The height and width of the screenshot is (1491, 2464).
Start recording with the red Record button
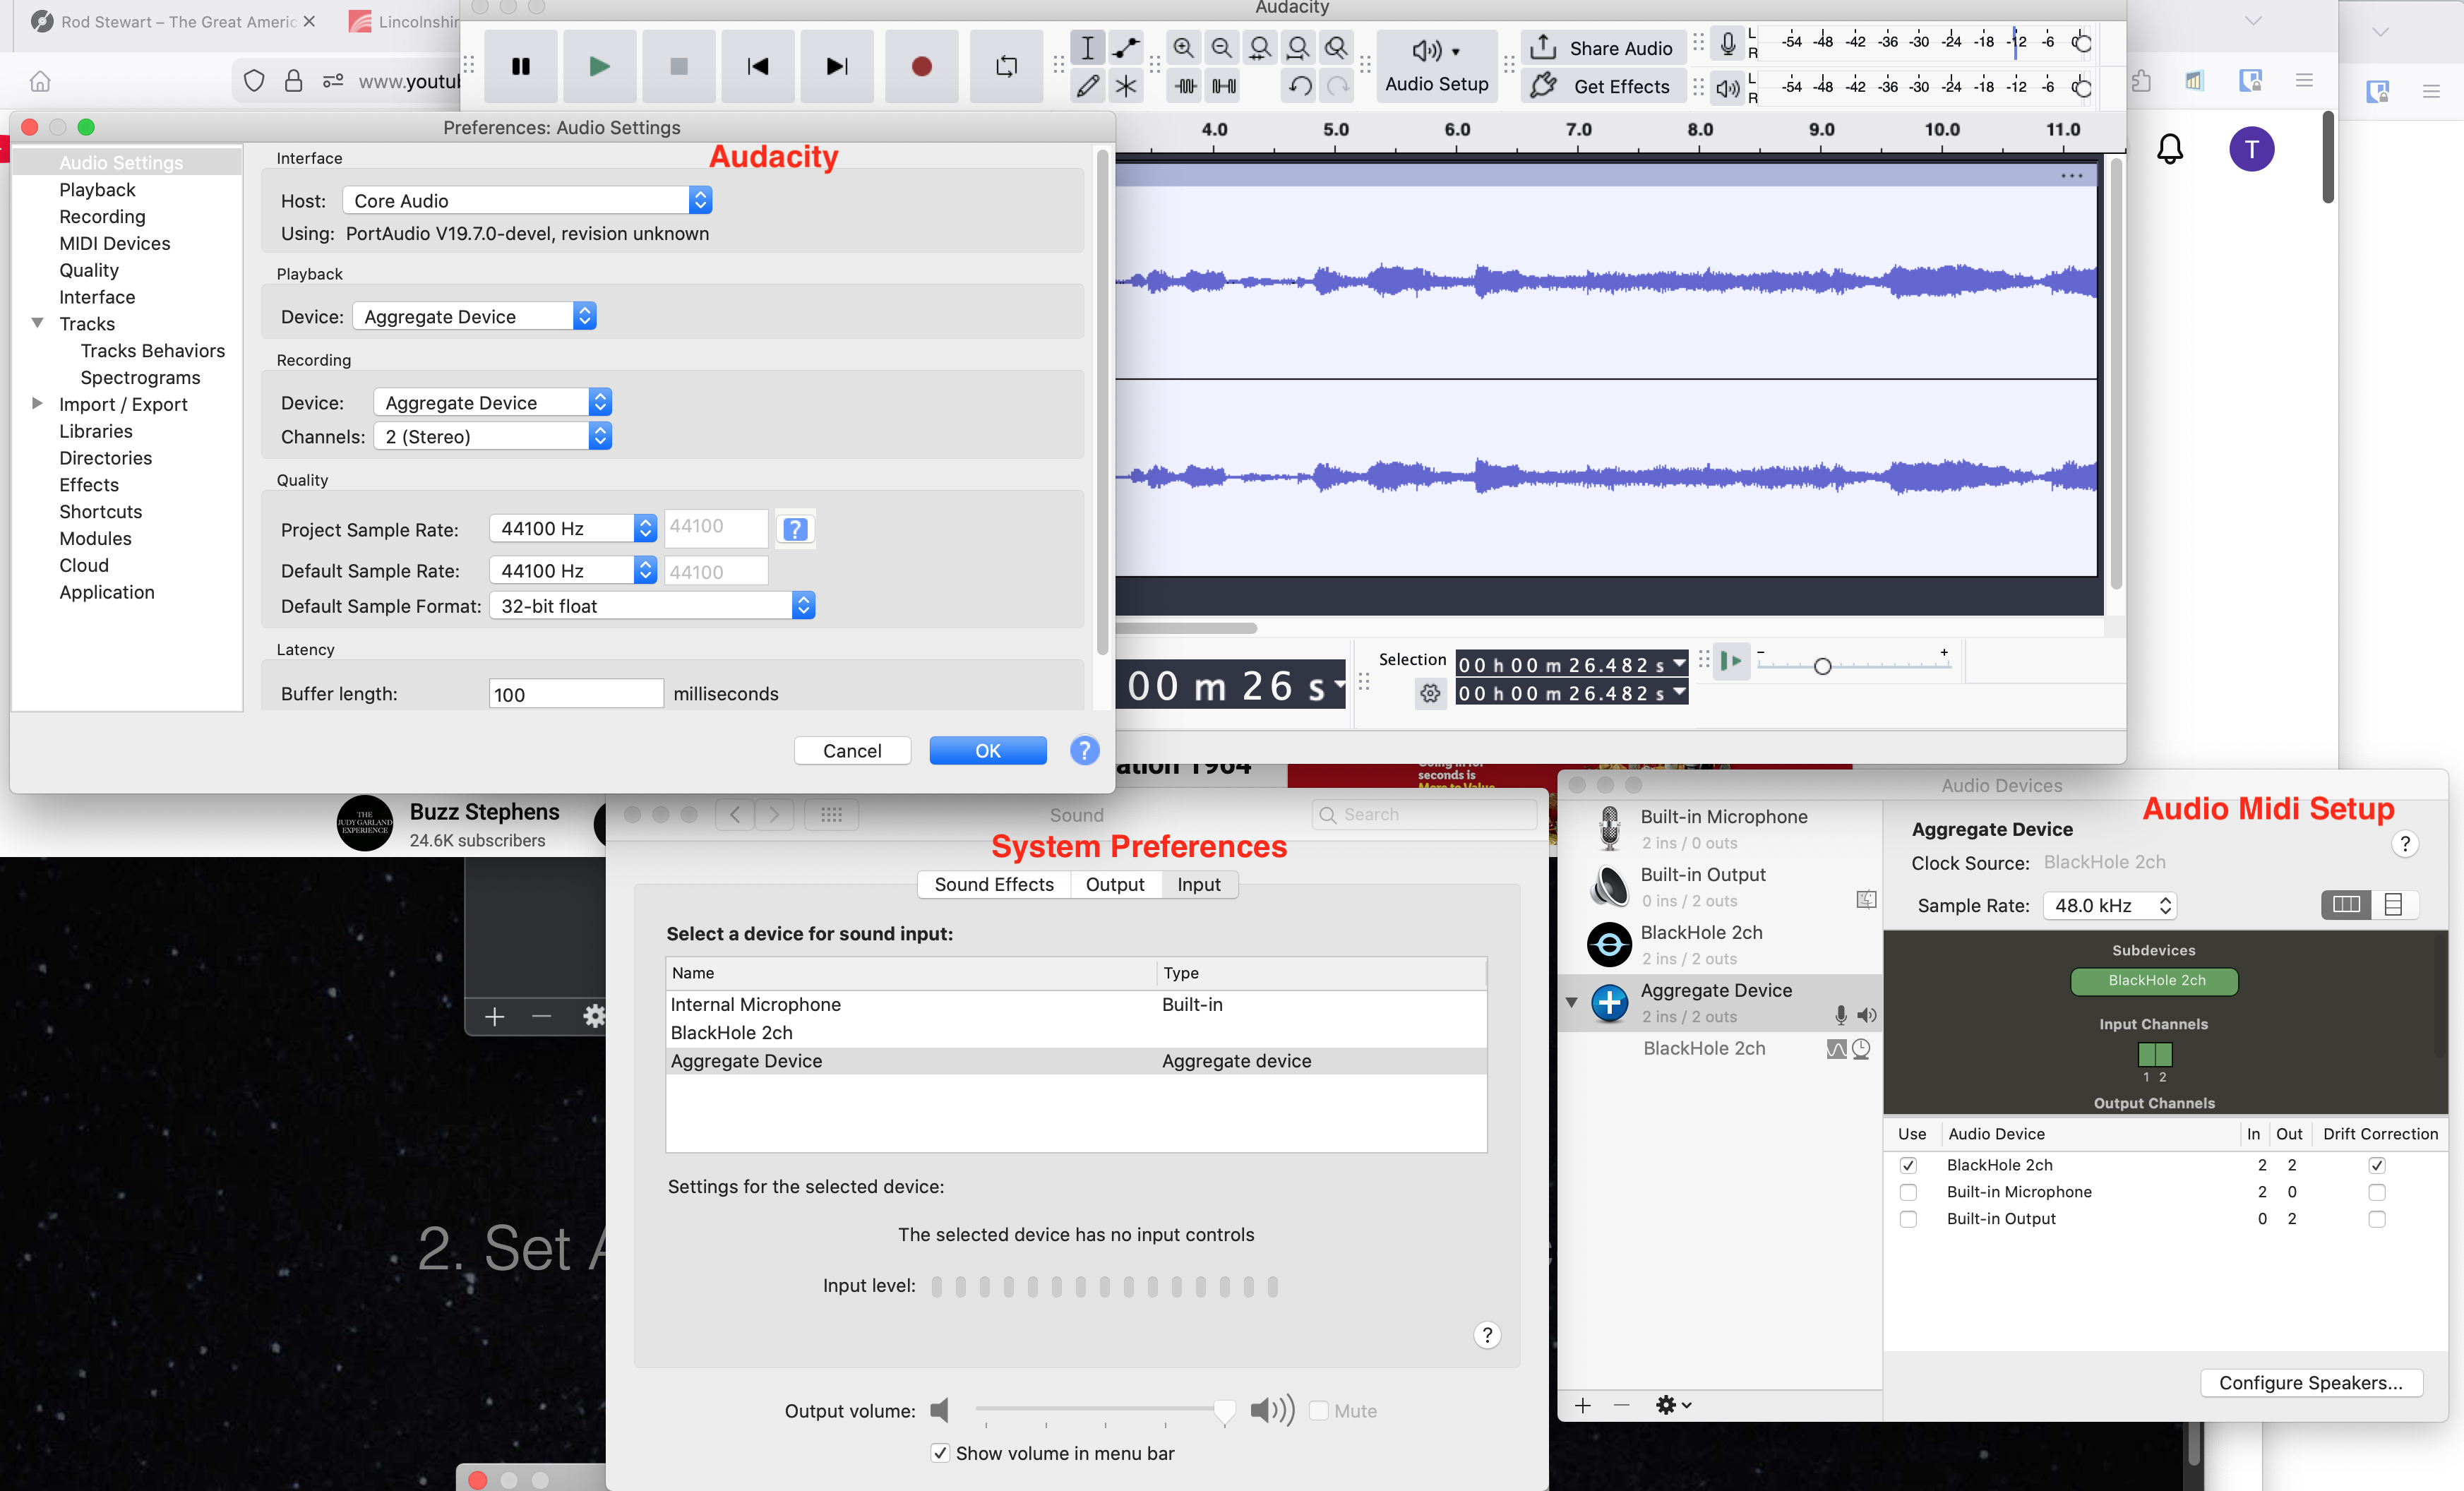pyautogui.click(x=922, y=66)
